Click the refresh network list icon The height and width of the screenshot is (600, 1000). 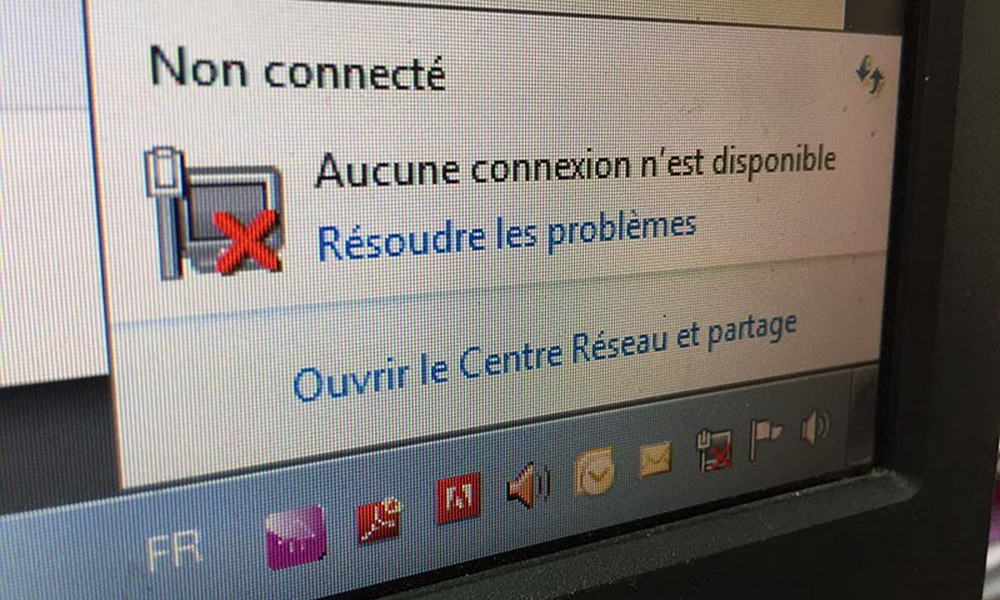pyautogui.click(x=870, y=75)
